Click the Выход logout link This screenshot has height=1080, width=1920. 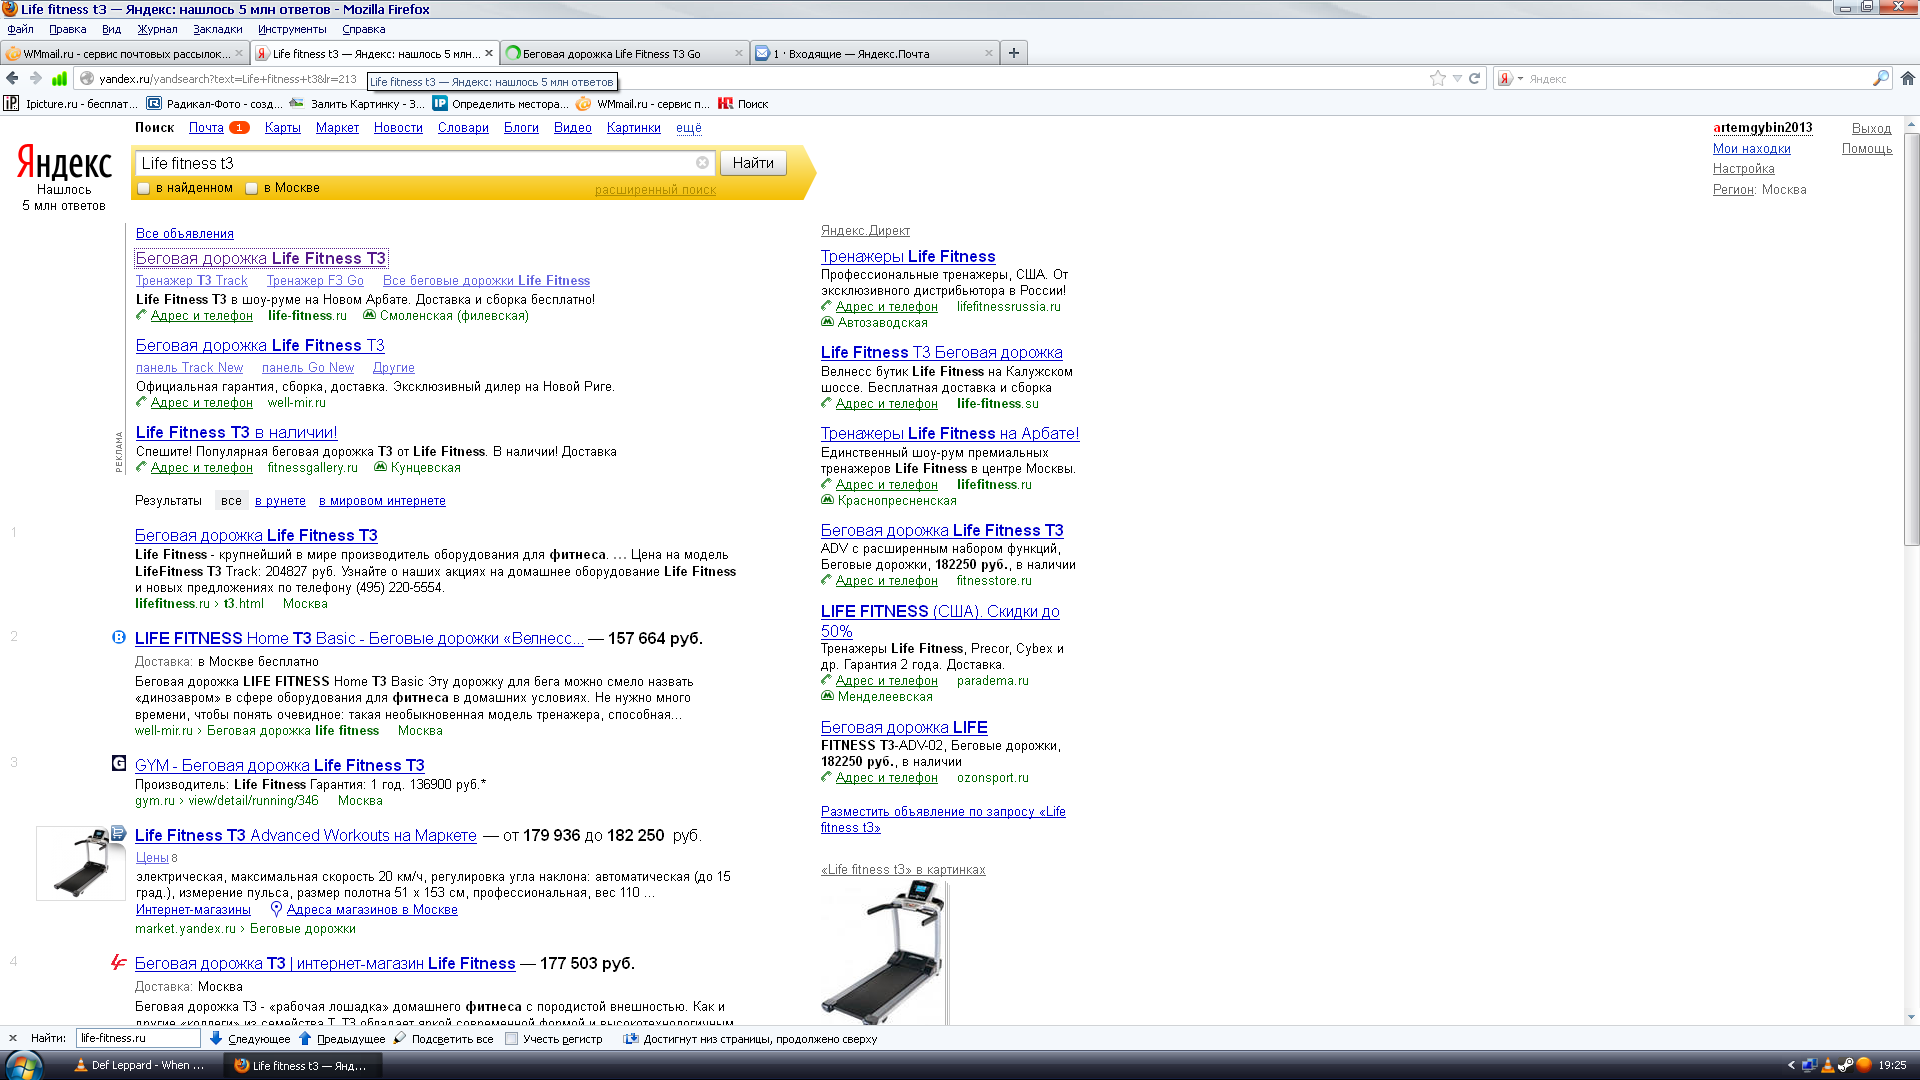point(1871,128)
